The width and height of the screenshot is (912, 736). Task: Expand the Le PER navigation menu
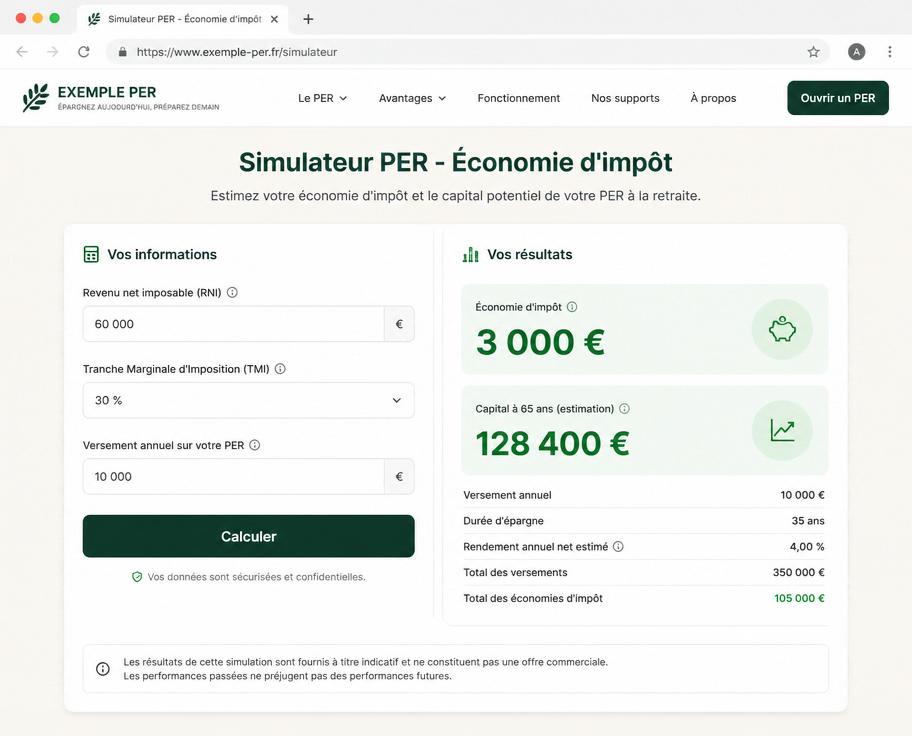[322, 98]
